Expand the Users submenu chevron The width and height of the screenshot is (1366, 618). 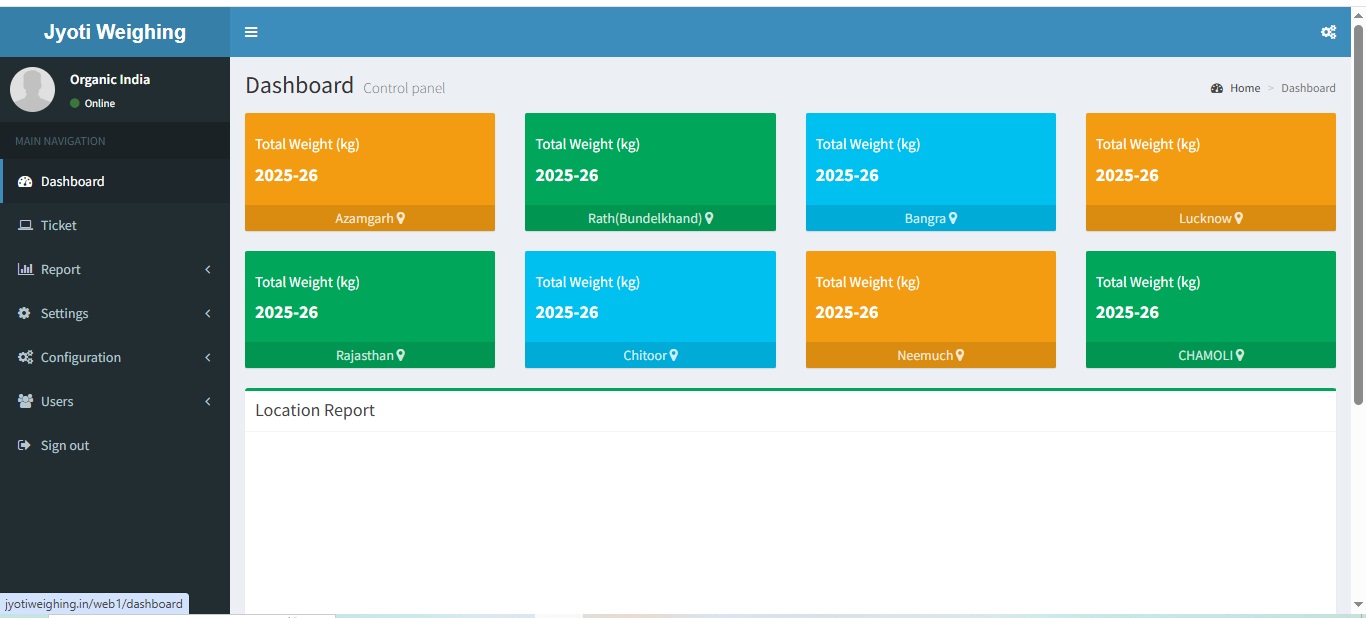tap(208, 402)
